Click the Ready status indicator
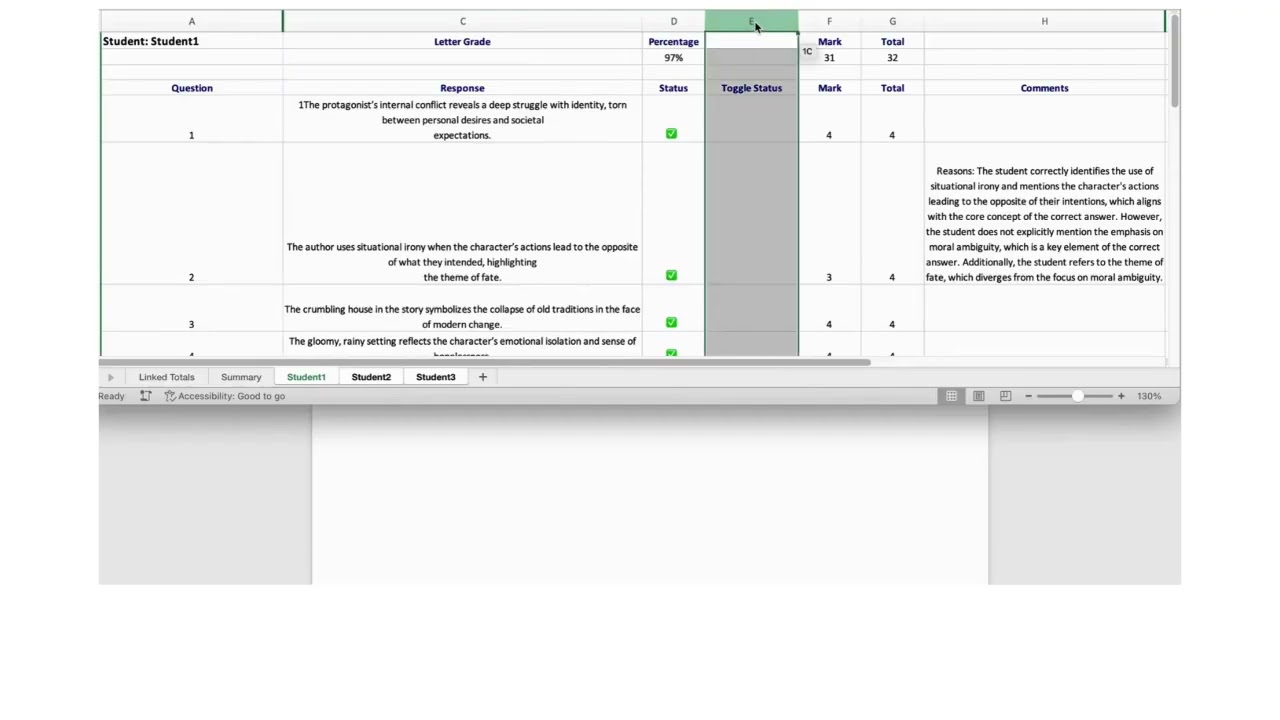 [x=111, y=396]
